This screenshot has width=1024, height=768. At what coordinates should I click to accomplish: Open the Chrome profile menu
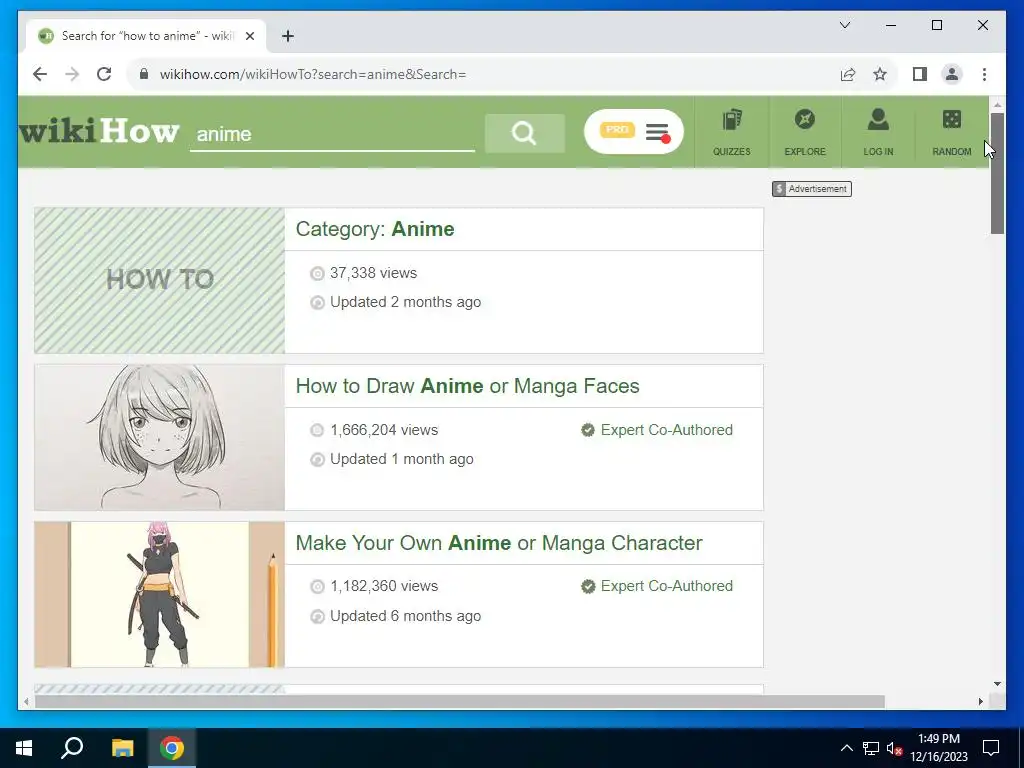click(952, 74)
